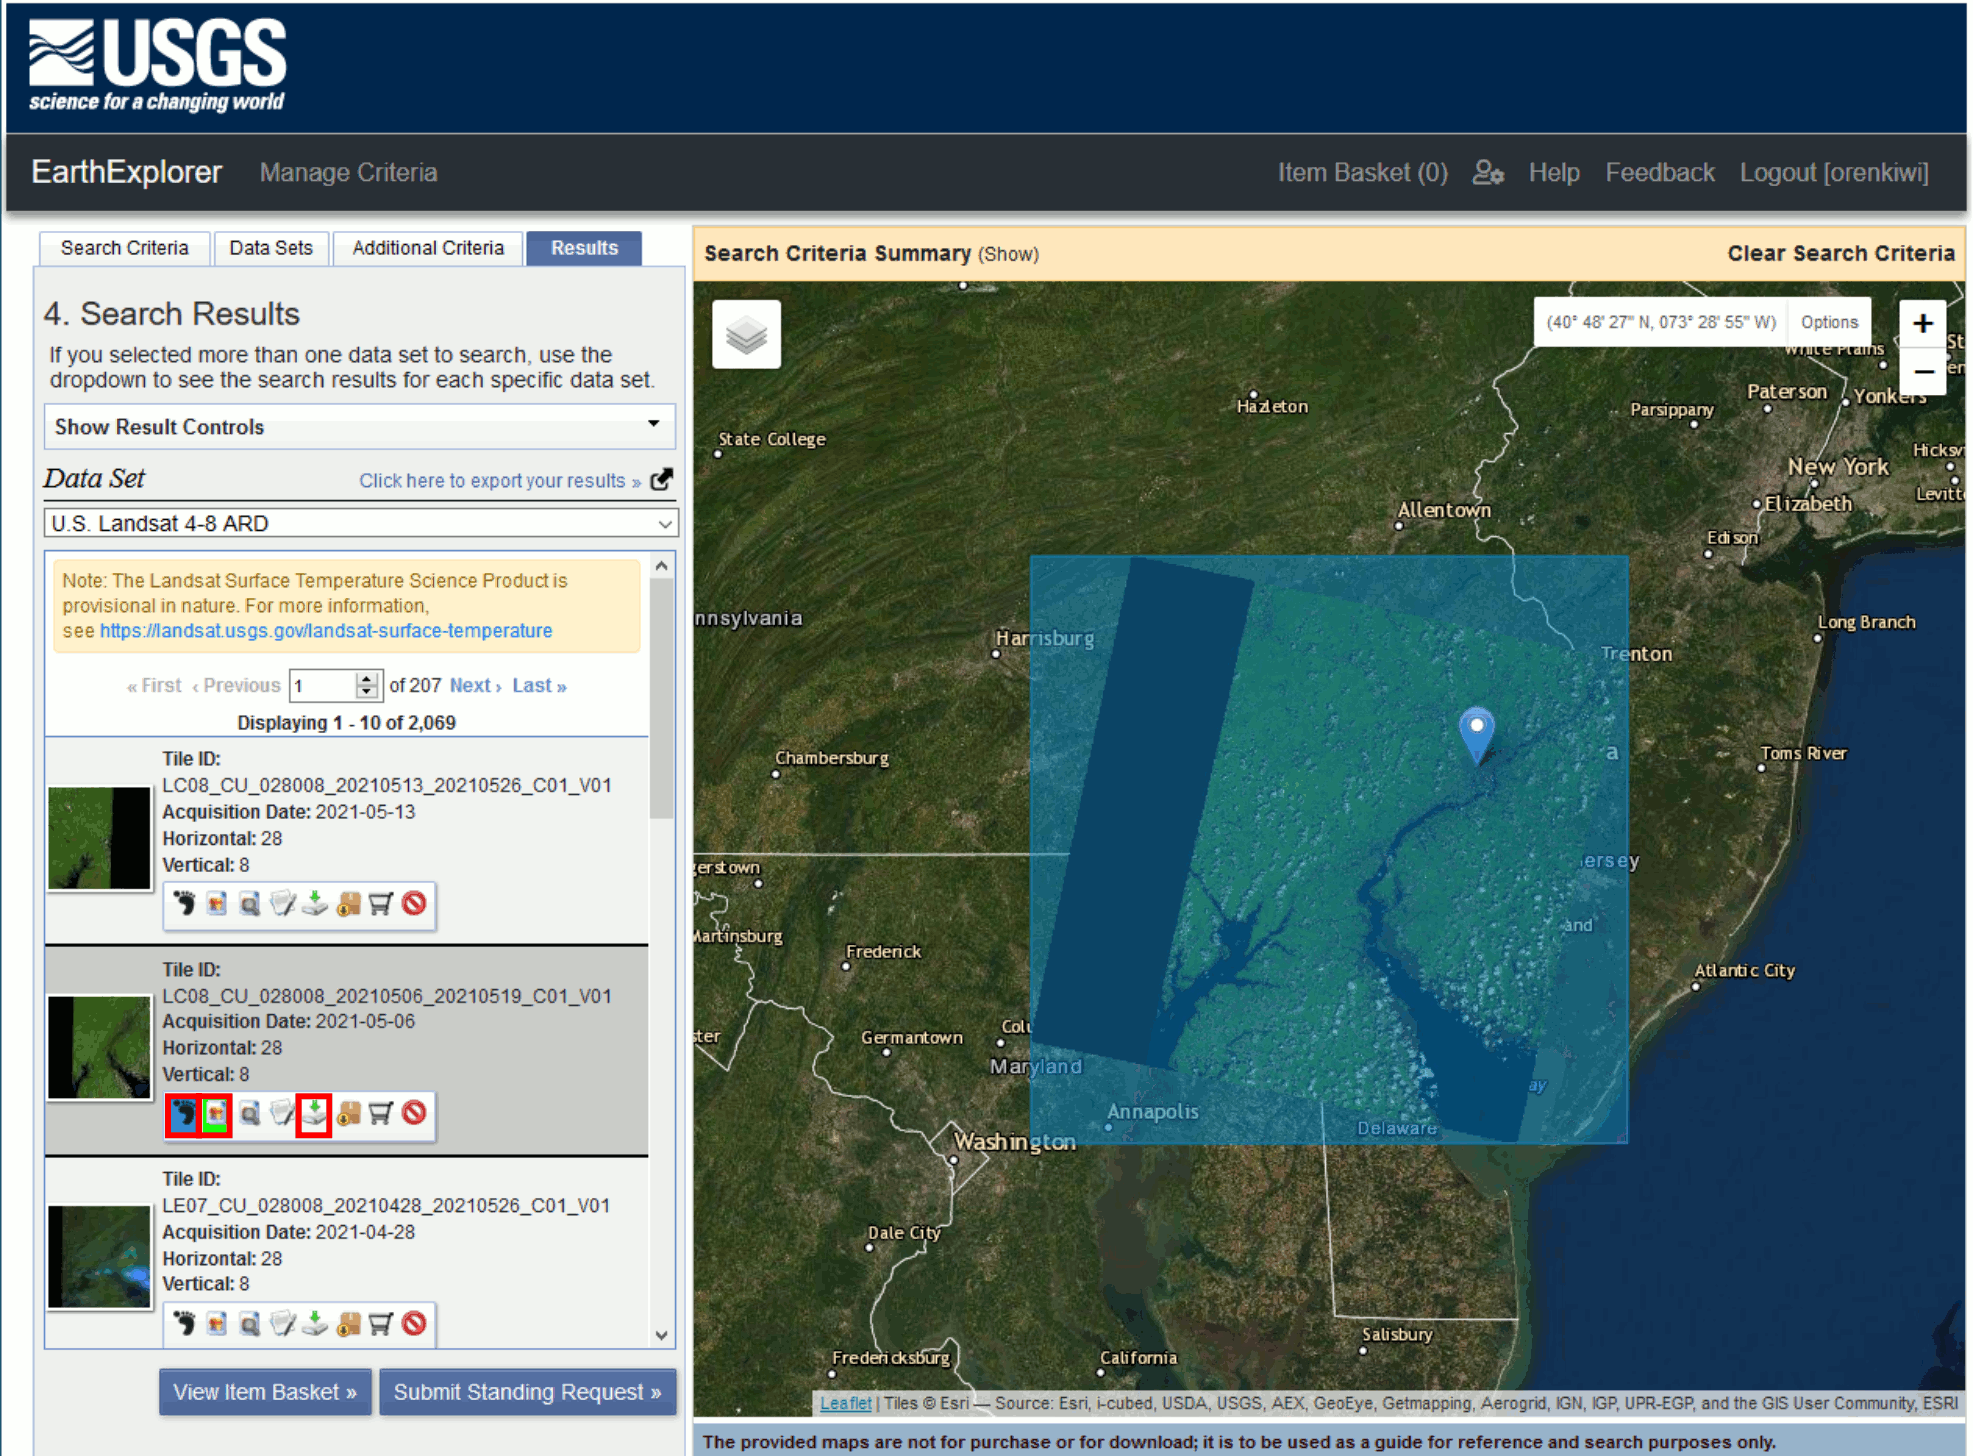The width and height of the screenshot is (1973, 1456).
Task: Open the Additional Criteria tab
Action: 428,248
